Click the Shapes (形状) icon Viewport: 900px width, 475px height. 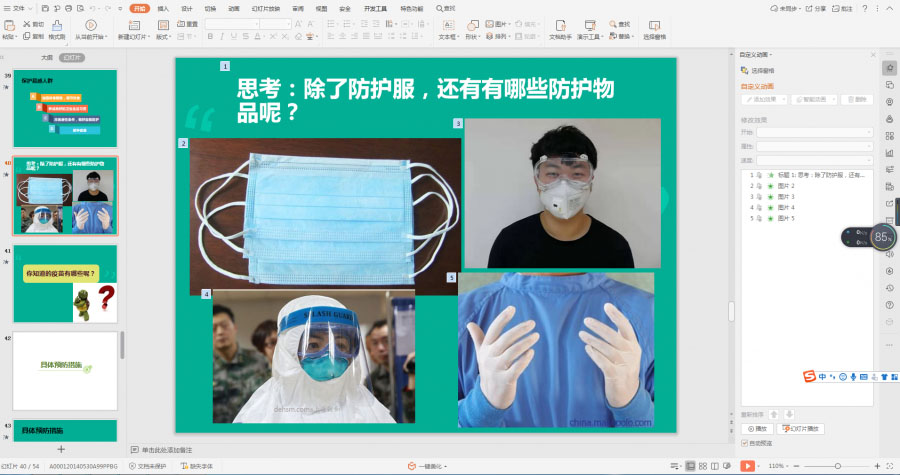coord(471,24)
